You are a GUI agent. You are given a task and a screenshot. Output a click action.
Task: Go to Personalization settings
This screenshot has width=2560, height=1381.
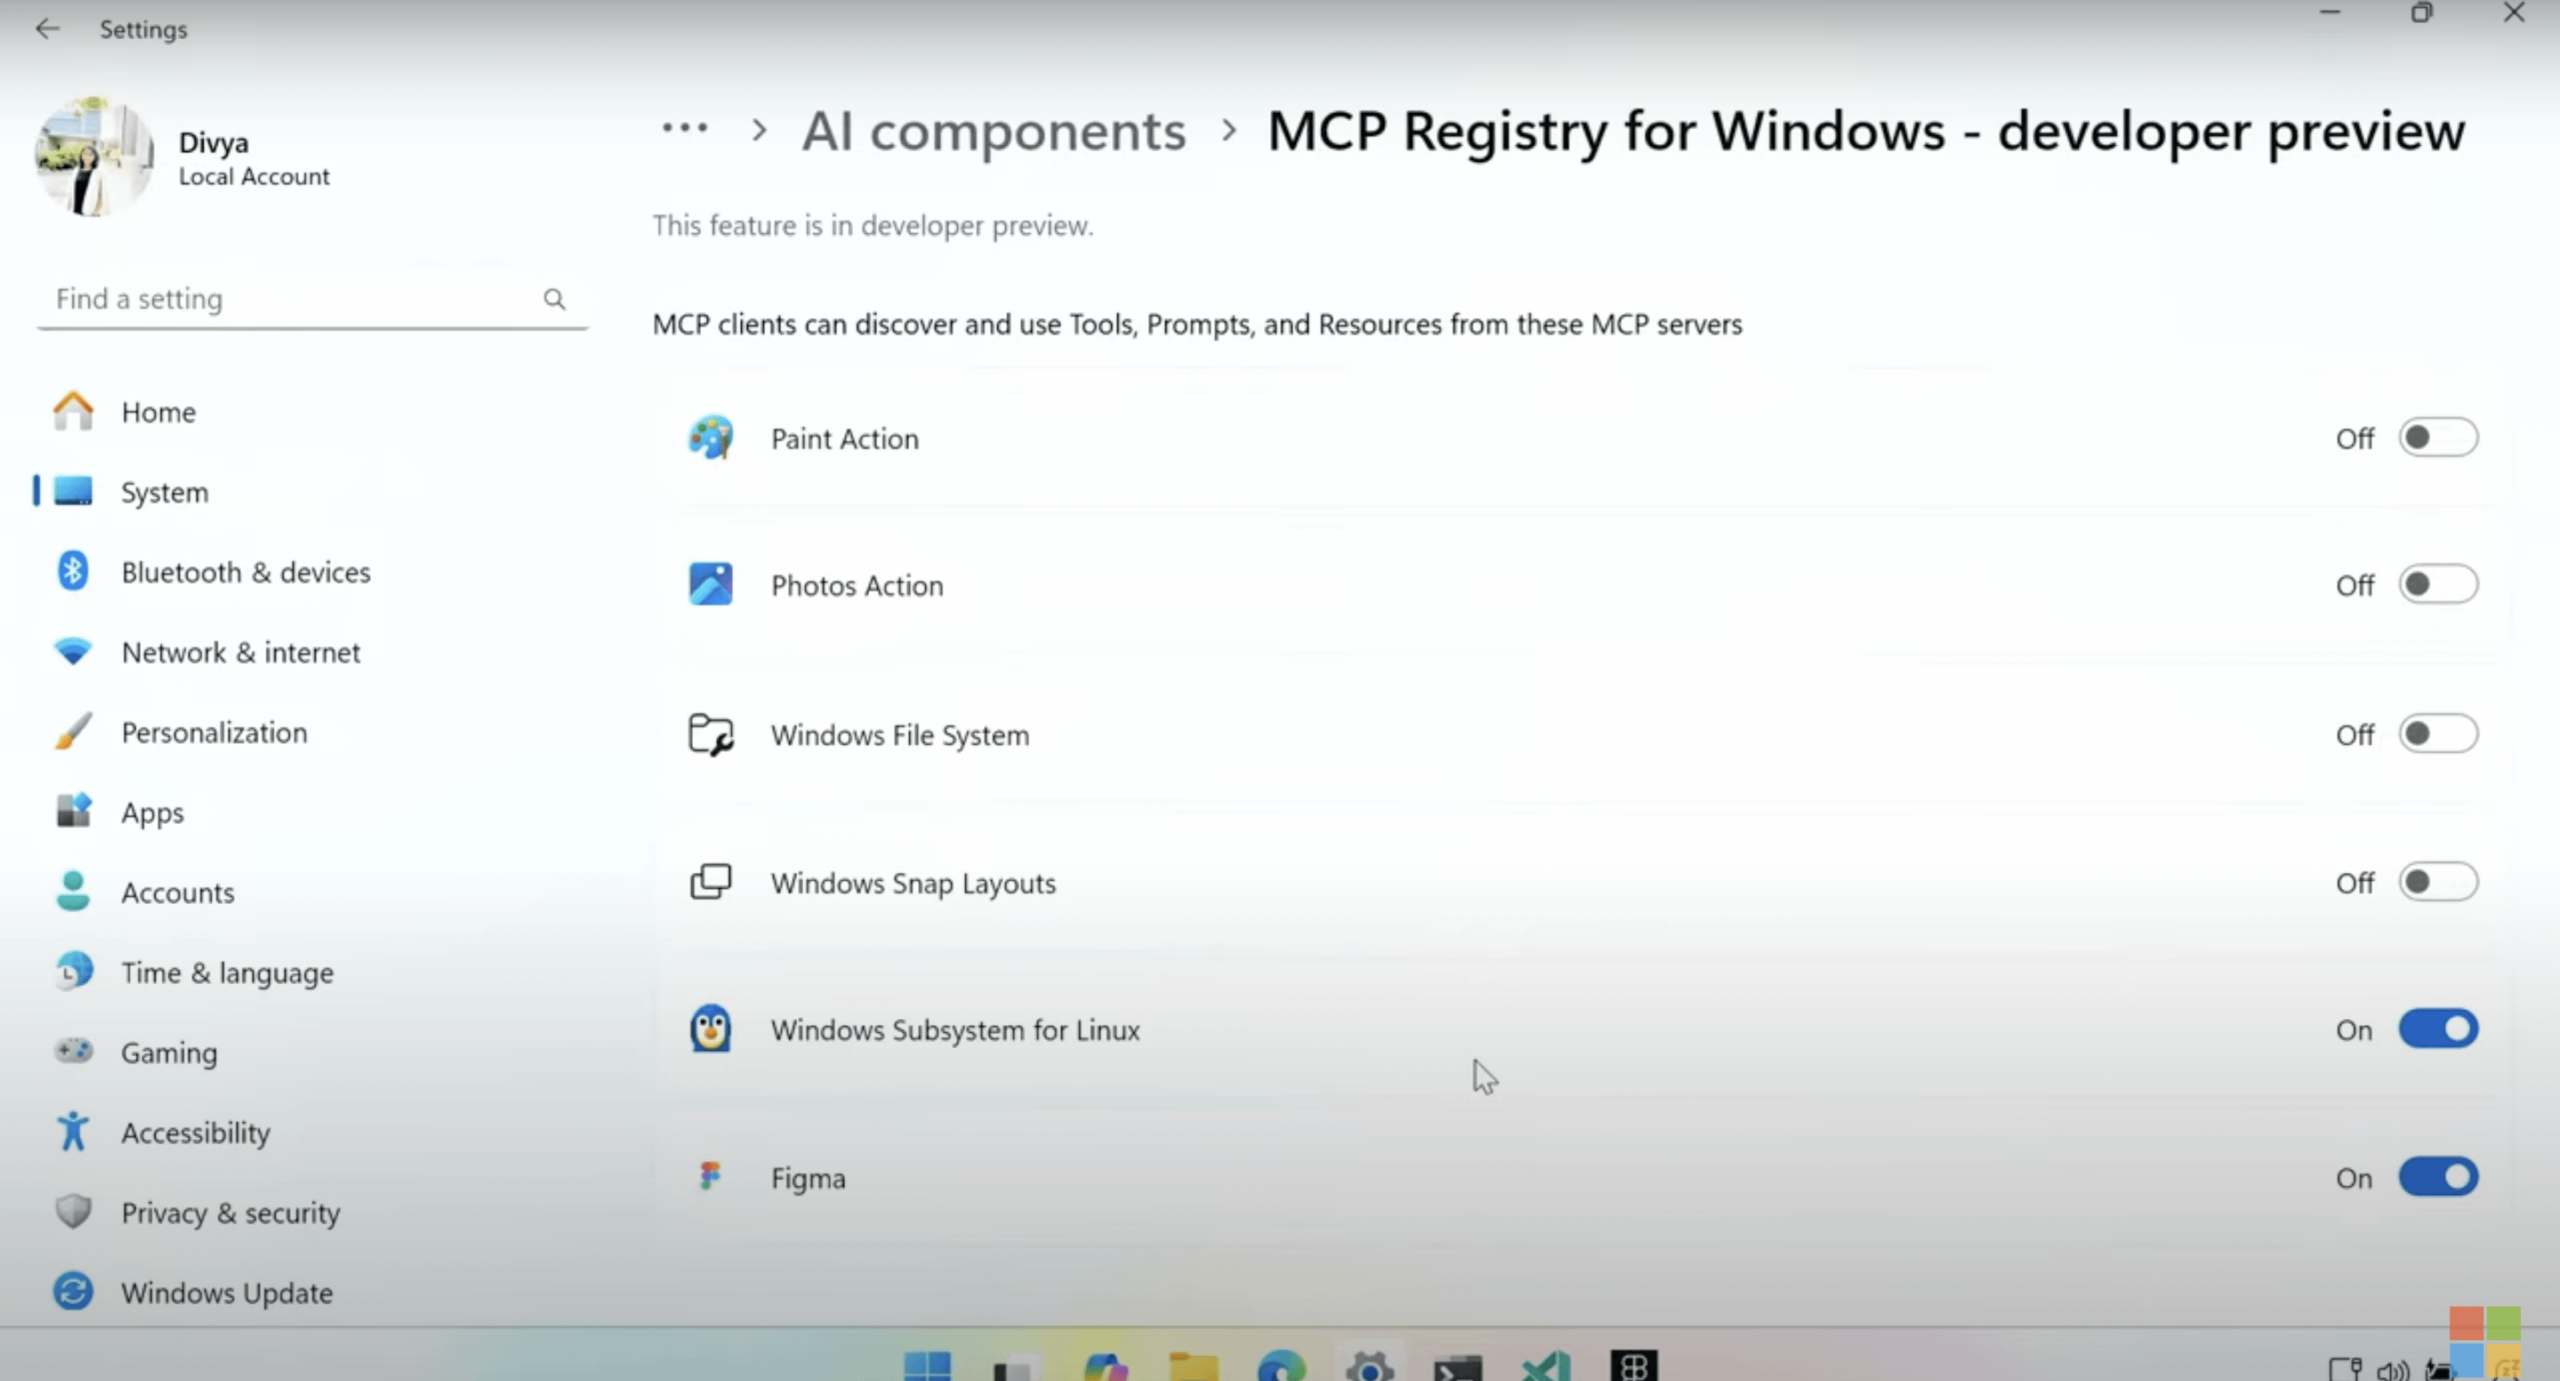(x=310, y=732)
